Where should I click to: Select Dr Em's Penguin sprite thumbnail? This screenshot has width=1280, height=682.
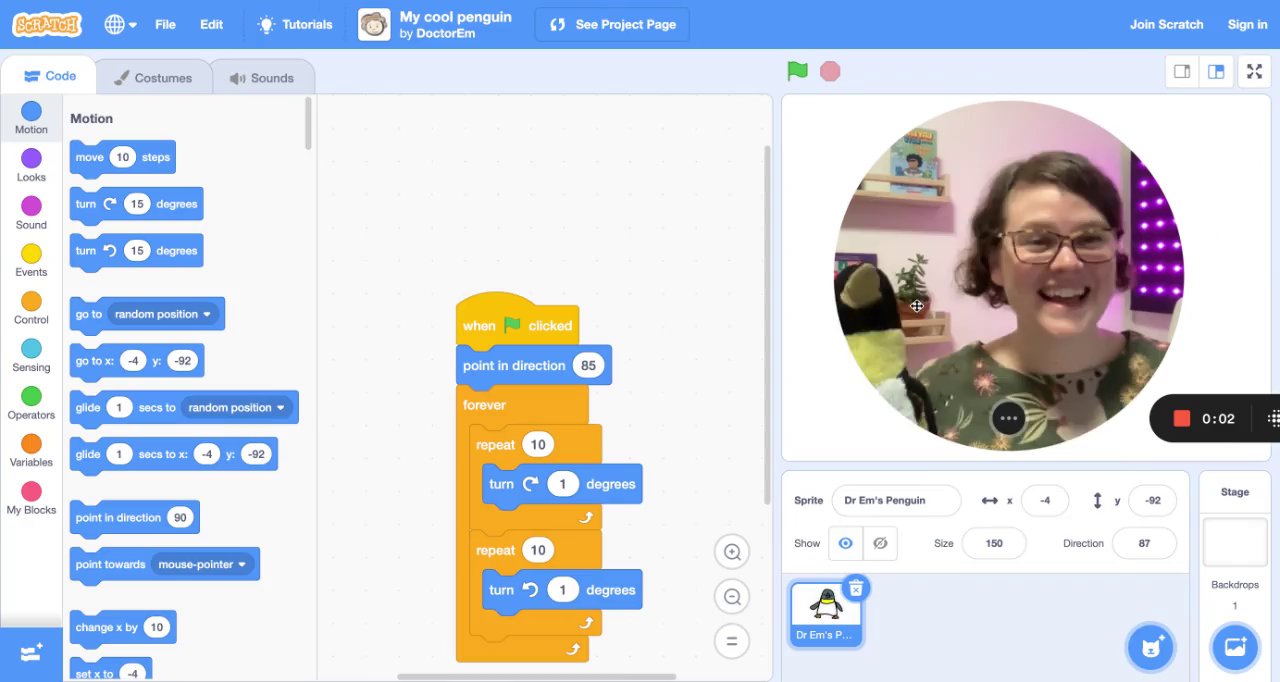pos(826,615)
